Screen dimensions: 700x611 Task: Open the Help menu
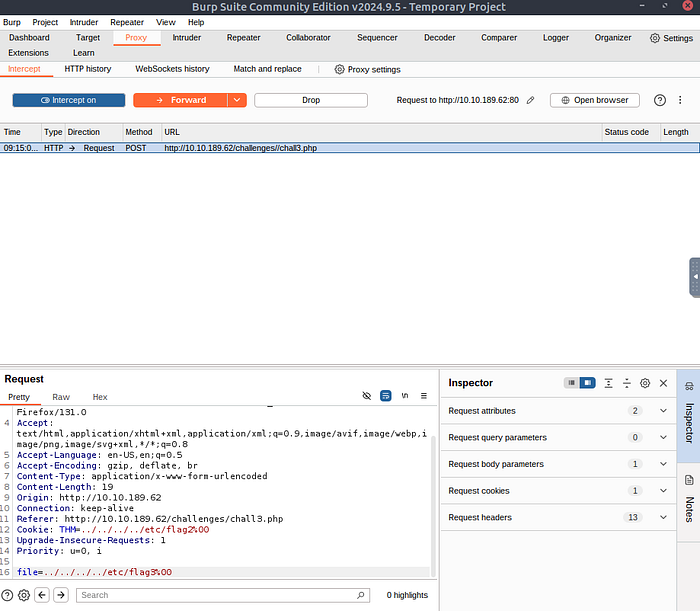196,22
